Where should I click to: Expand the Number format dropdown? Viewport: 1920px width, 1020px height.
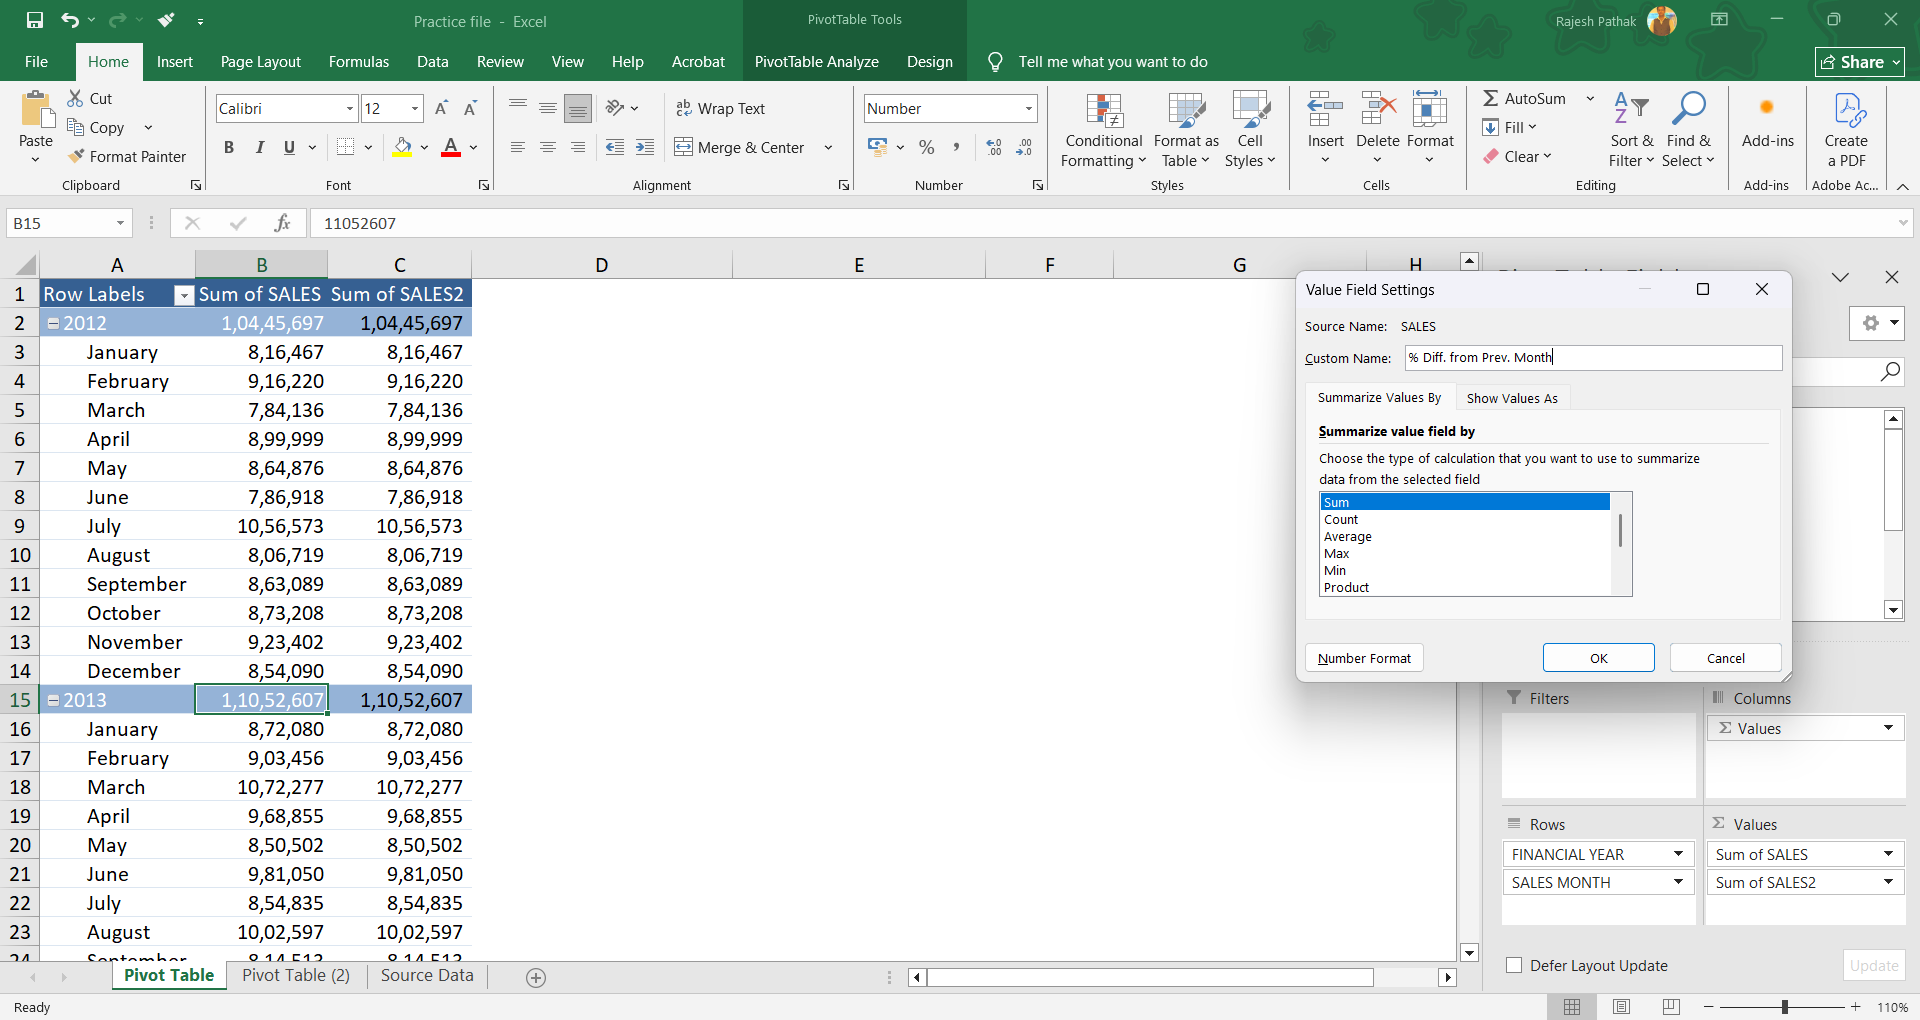pos(1028,109)
